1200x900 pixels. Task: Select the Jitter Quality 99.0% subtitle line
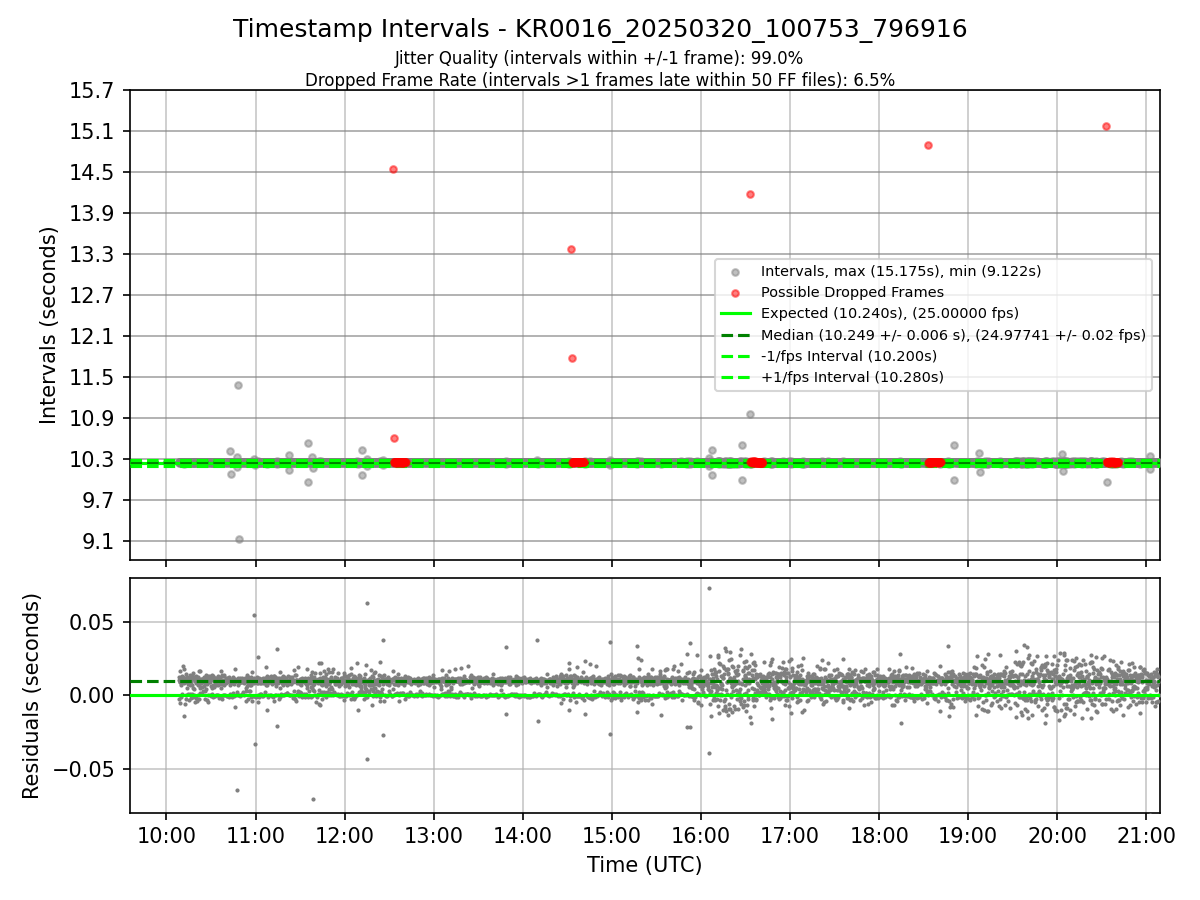click(599, 58)
